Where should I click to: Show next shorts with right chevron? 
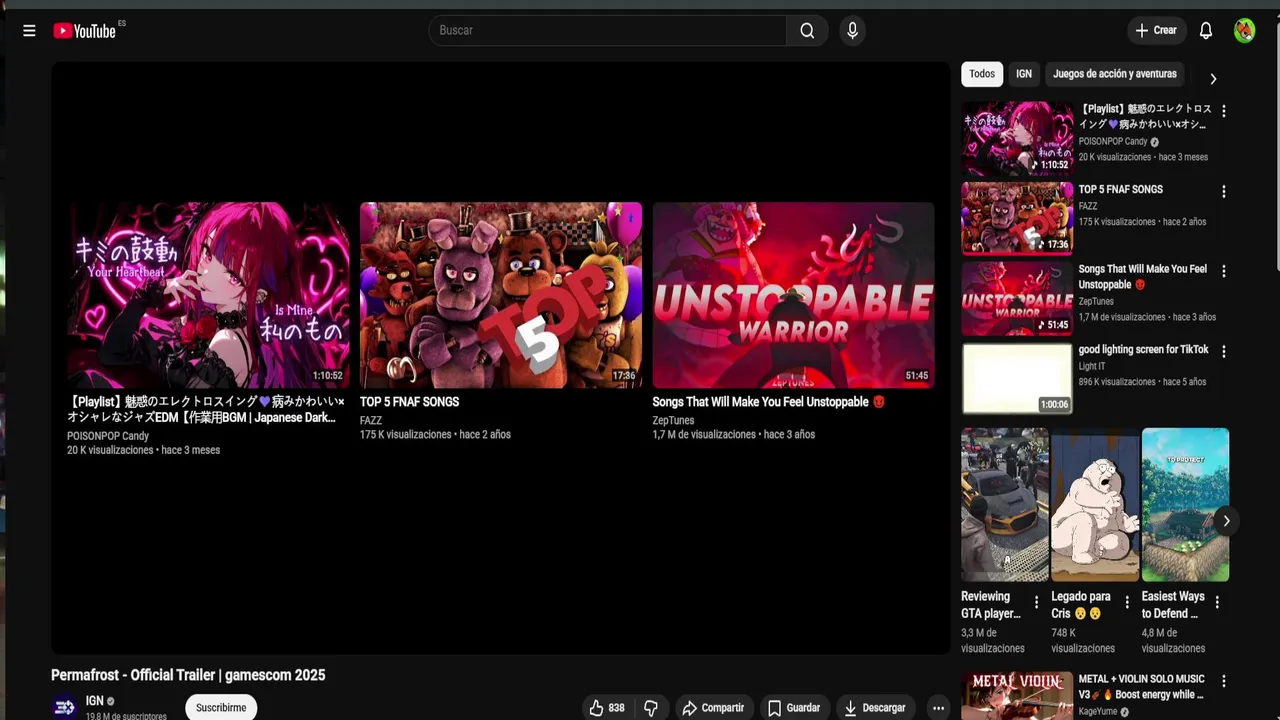click(1226, 521)
